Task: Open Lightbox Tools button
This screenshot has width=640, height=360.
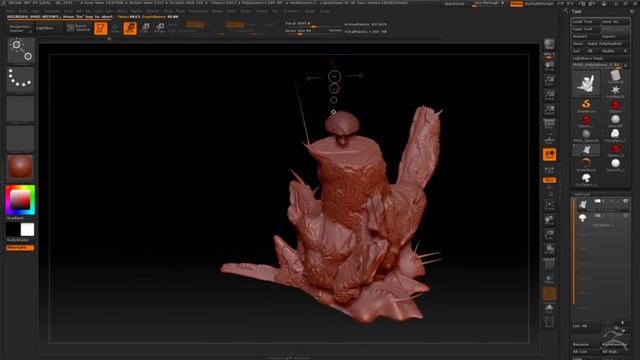Action: click(600, 58)
